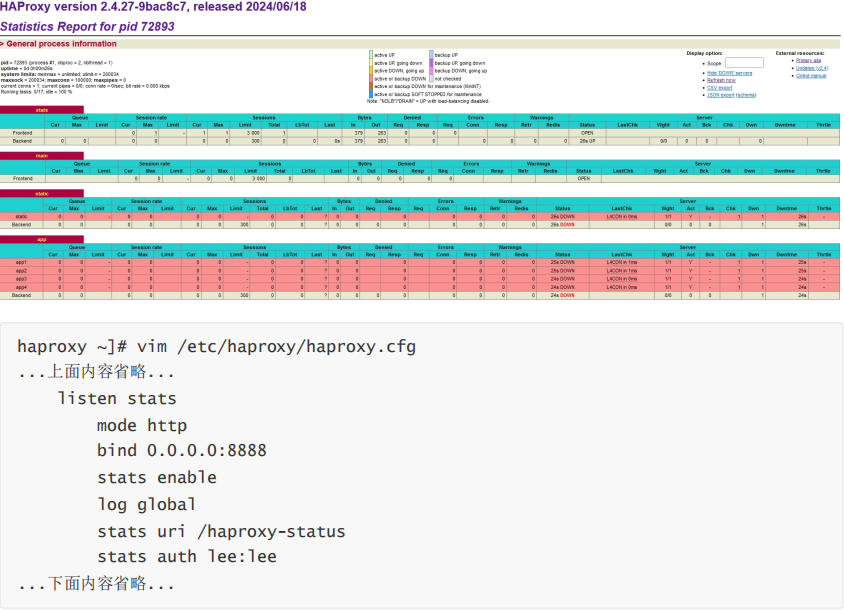Select the 'static' server row name
Viewport: 844px width, 611px height.
pos(22,216)
